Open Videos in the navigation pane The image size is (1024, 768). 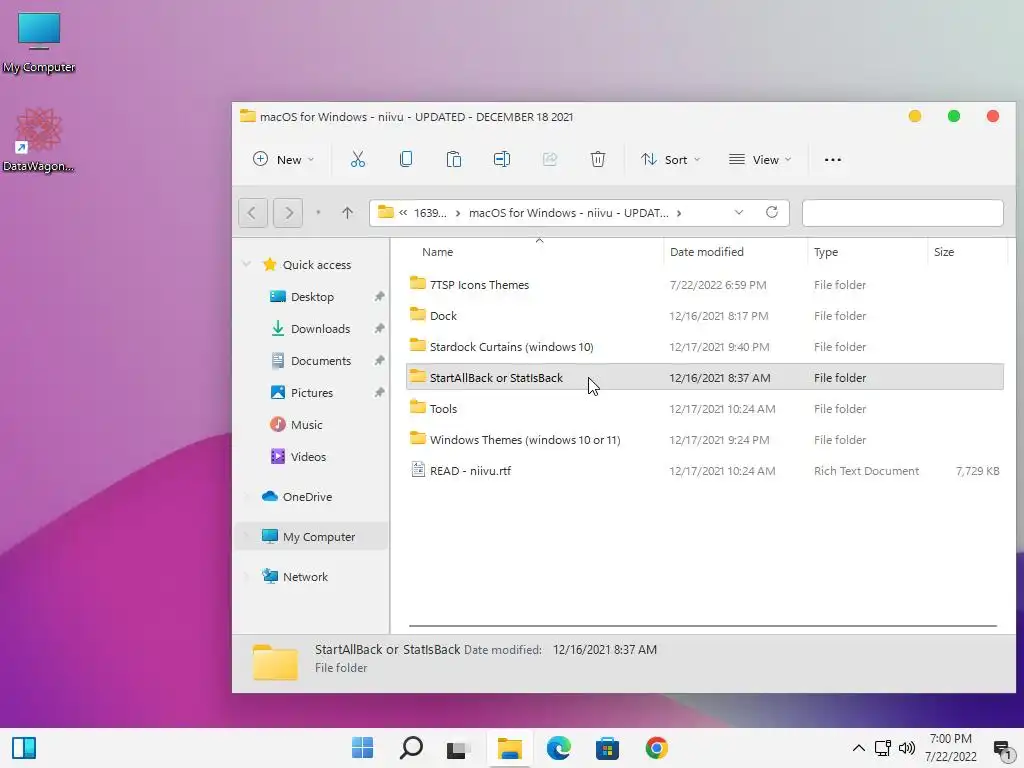coord(308,456)
